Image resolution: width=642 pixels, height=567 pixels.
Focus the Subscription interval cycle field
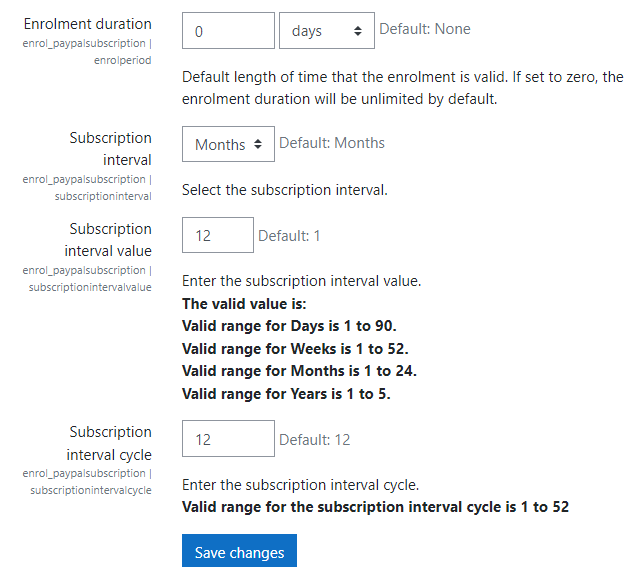228,438
